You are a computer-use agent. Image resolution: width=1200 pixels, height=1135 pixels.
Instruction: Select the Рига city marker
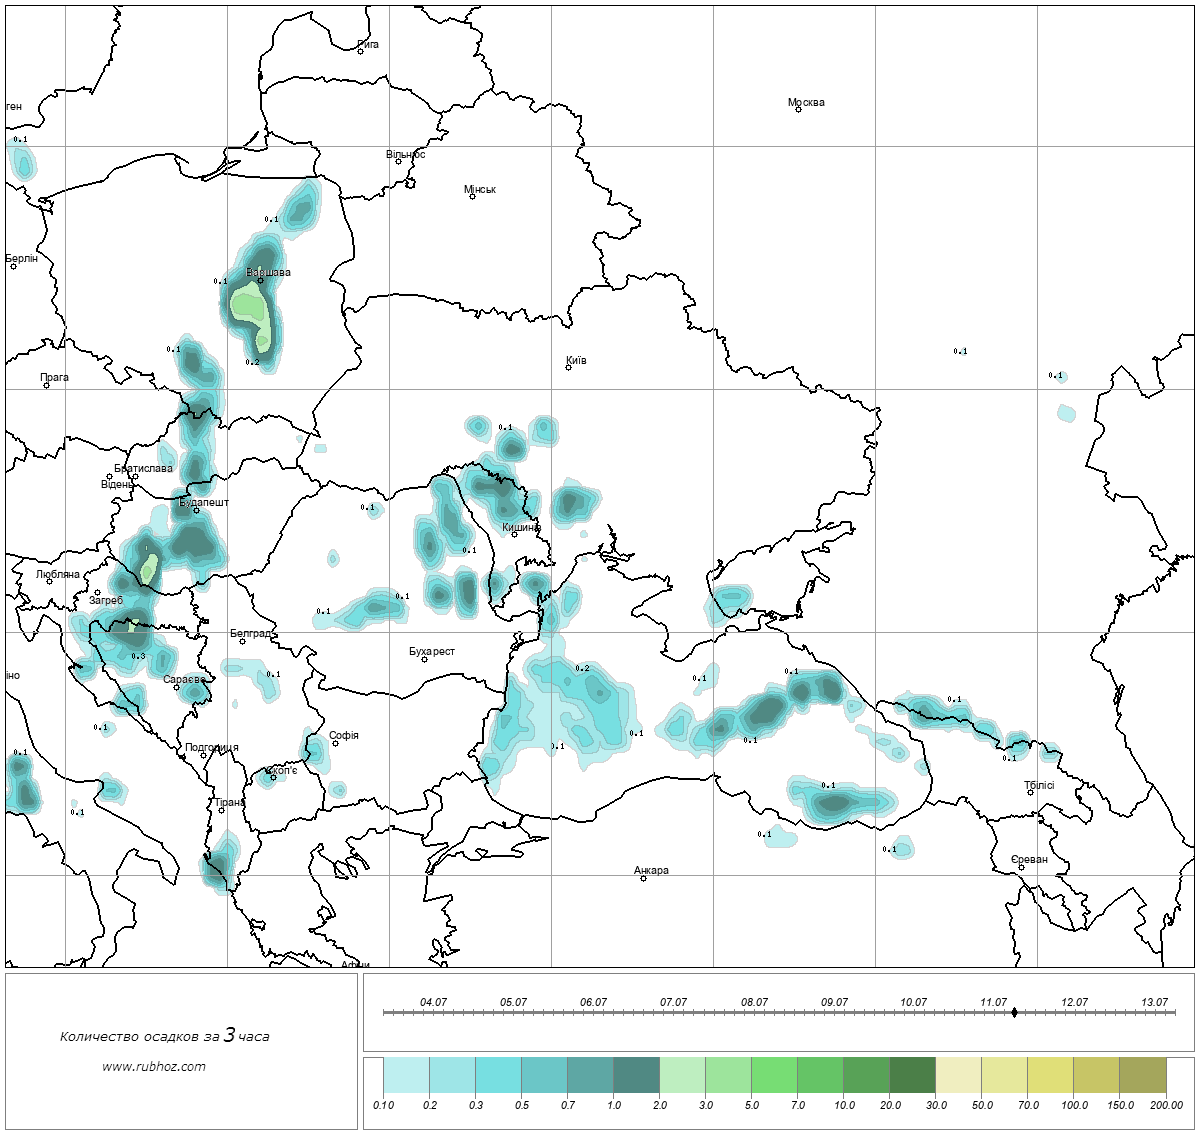pos(360,51)
